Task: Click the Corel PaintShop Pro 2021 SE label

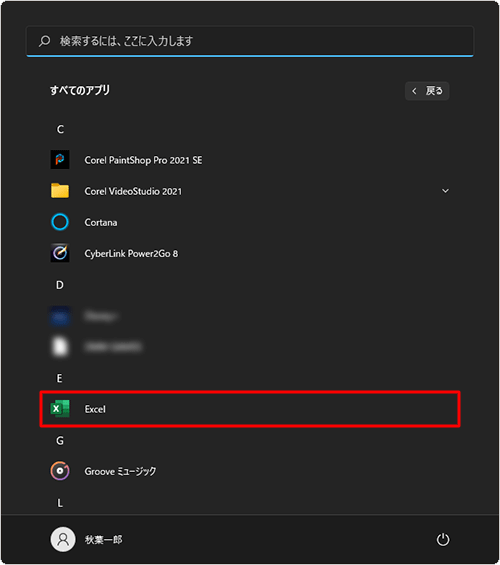Action: tap(143, 160)
